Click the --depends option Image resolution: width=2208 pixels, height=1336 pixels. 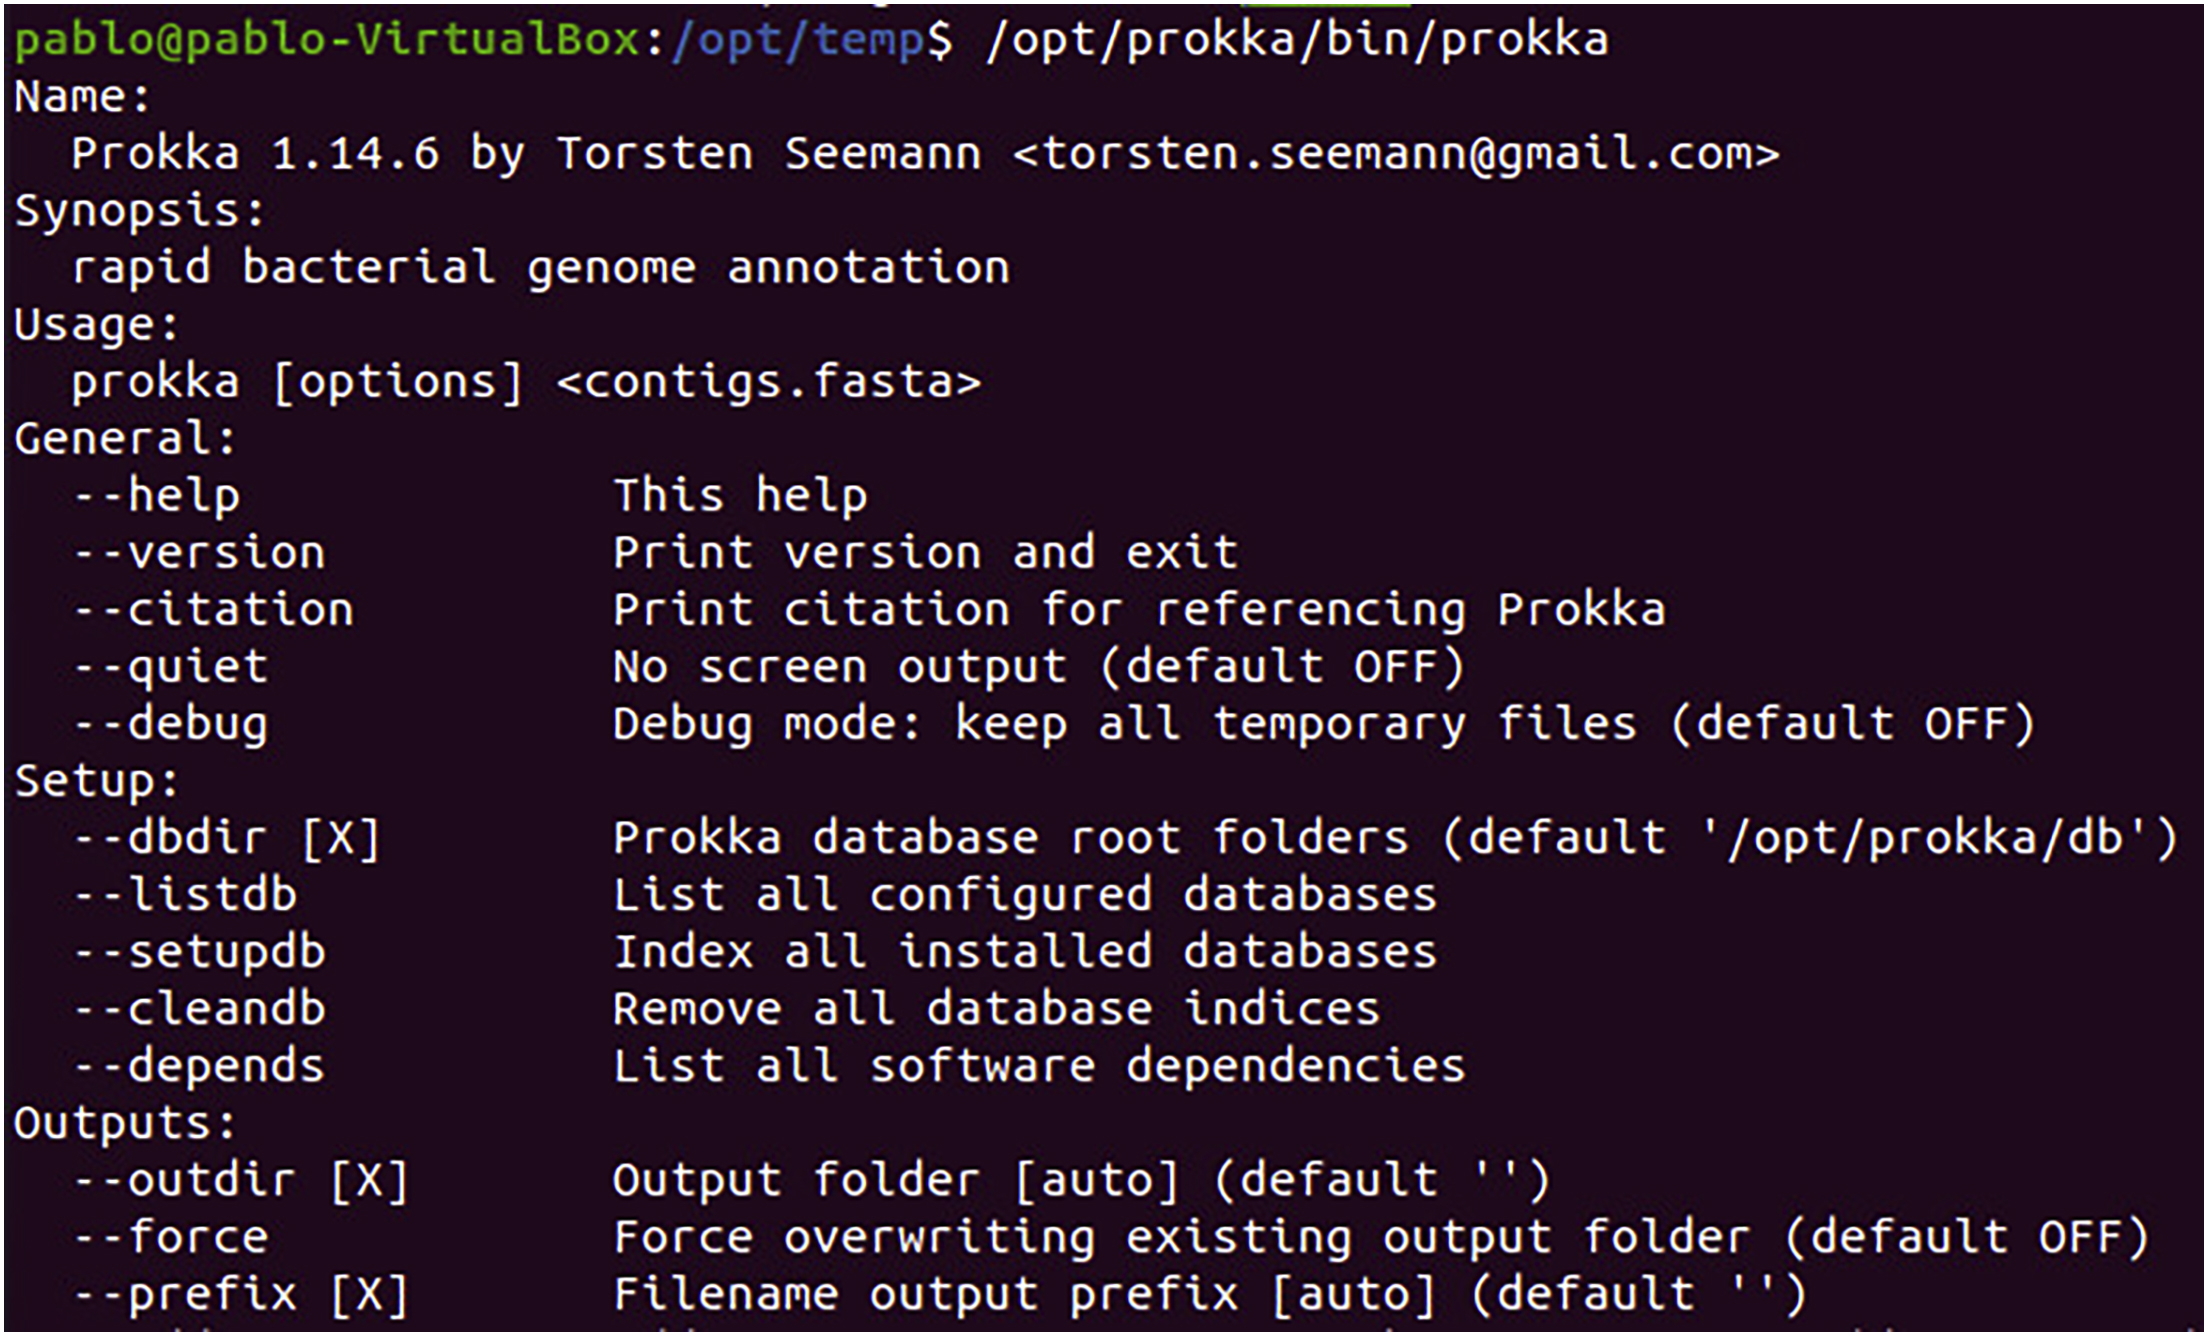(199, 1066)
